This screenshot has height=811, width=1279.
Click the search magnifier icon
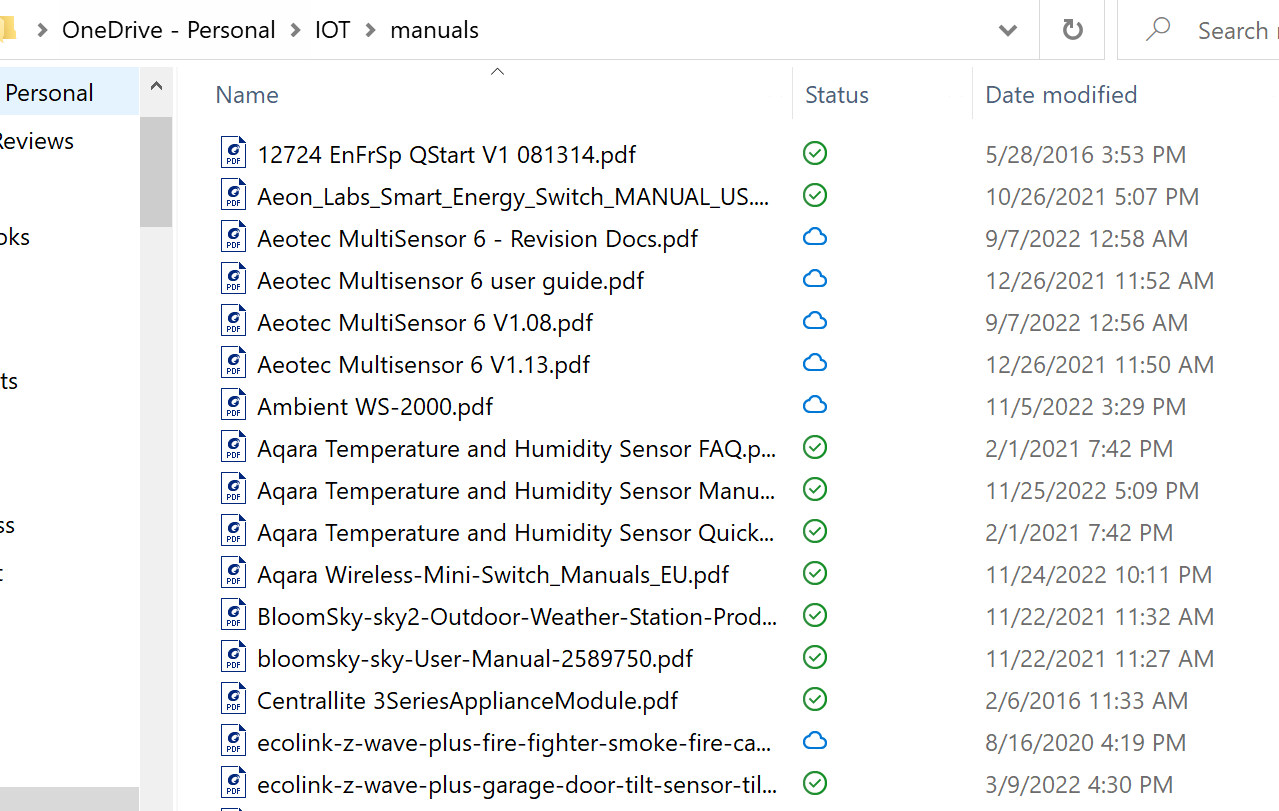point(1158,30)
